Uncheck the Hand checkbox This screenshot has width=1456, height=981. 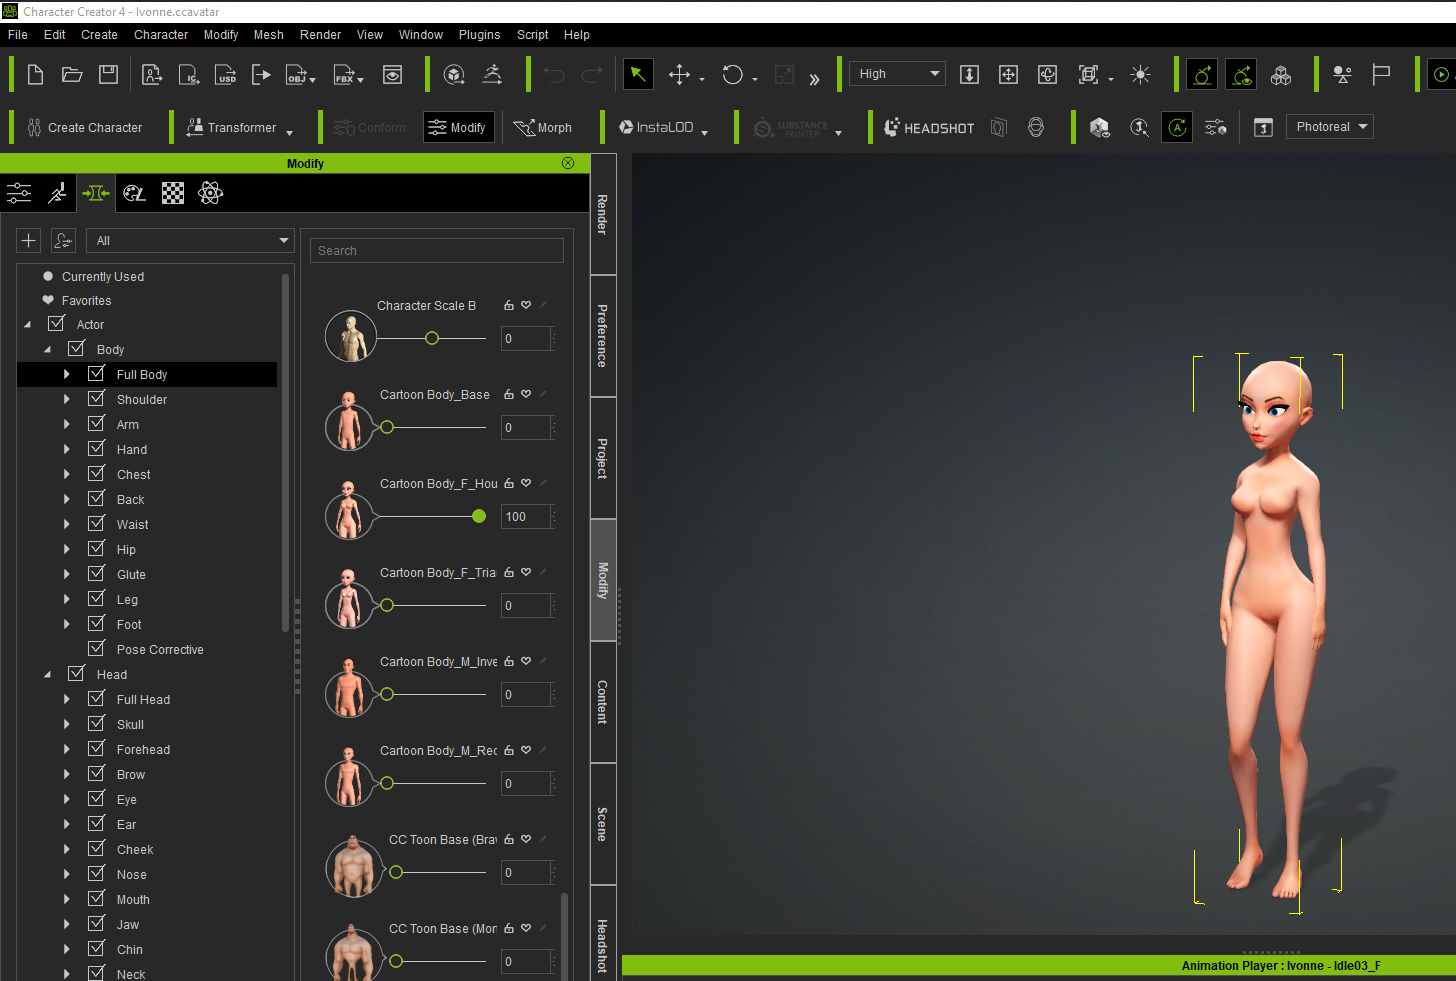click(x=97, y=448)
